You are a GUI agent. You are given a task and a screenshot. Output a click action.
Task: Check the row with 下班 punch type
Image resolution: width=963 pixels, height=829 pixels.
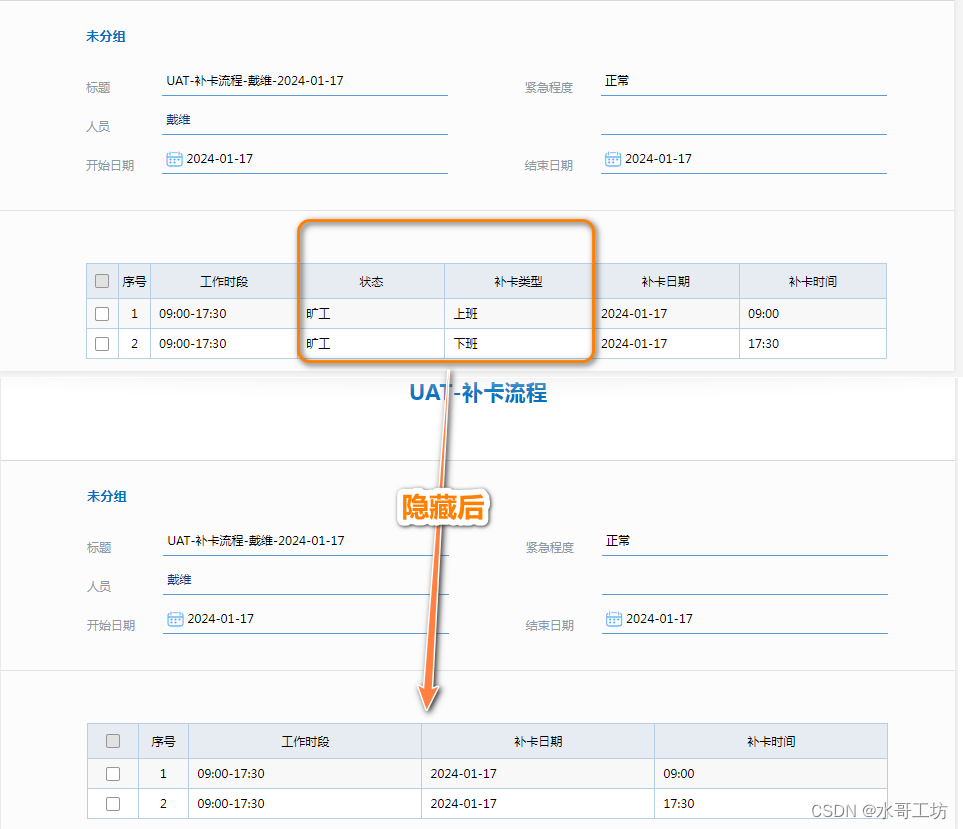click(101, 343)
